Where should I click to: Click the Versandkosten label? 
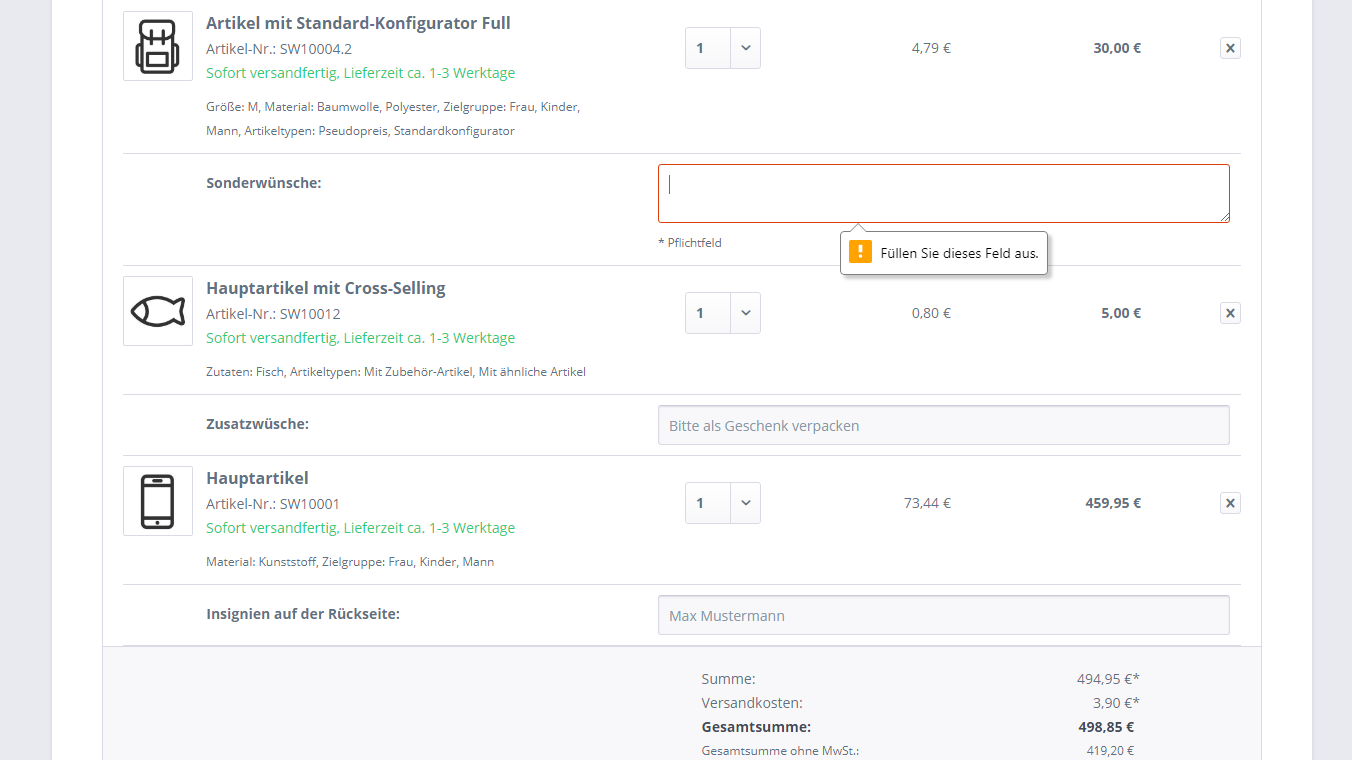point(752,703)
